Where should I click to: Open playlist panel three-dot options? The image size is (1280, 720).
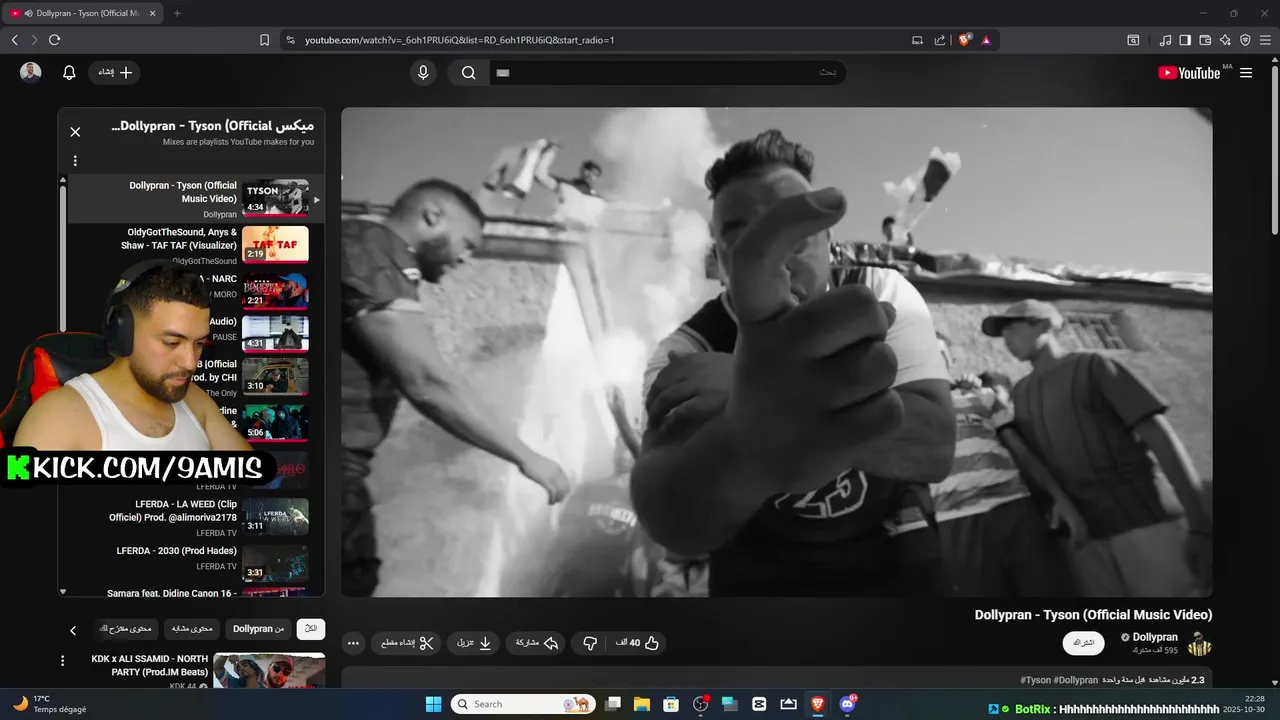click(75, 160)
